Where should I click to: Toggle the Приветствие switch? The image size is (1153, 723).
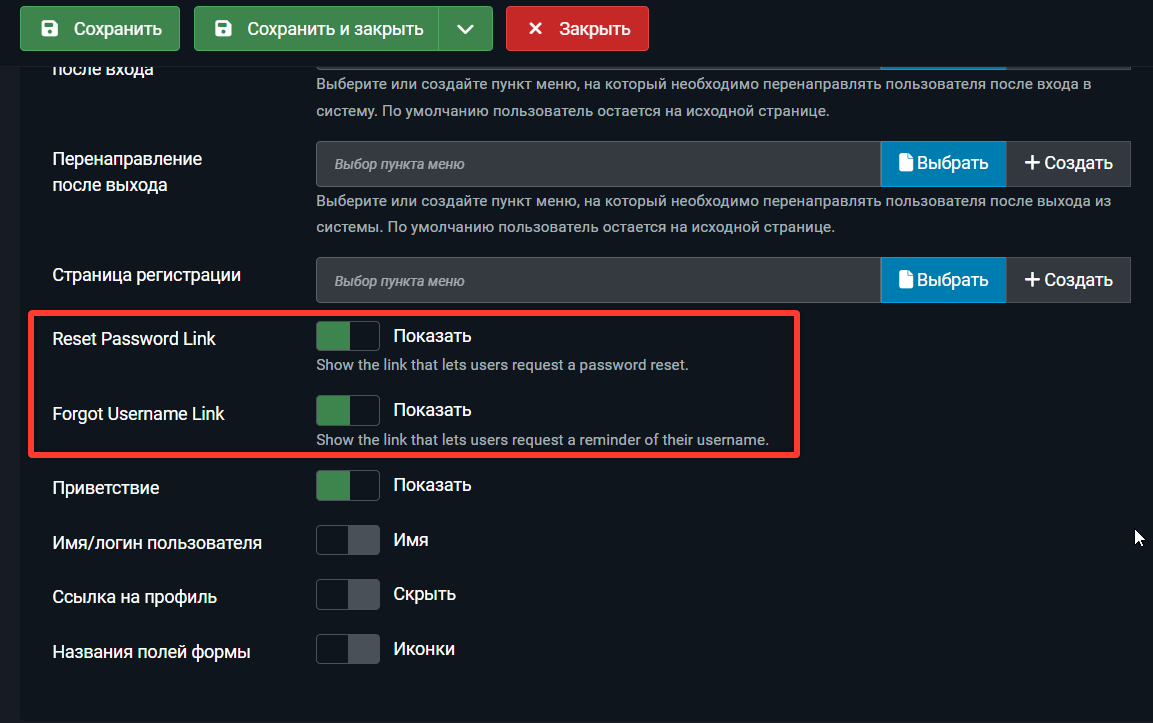[348, 485]
